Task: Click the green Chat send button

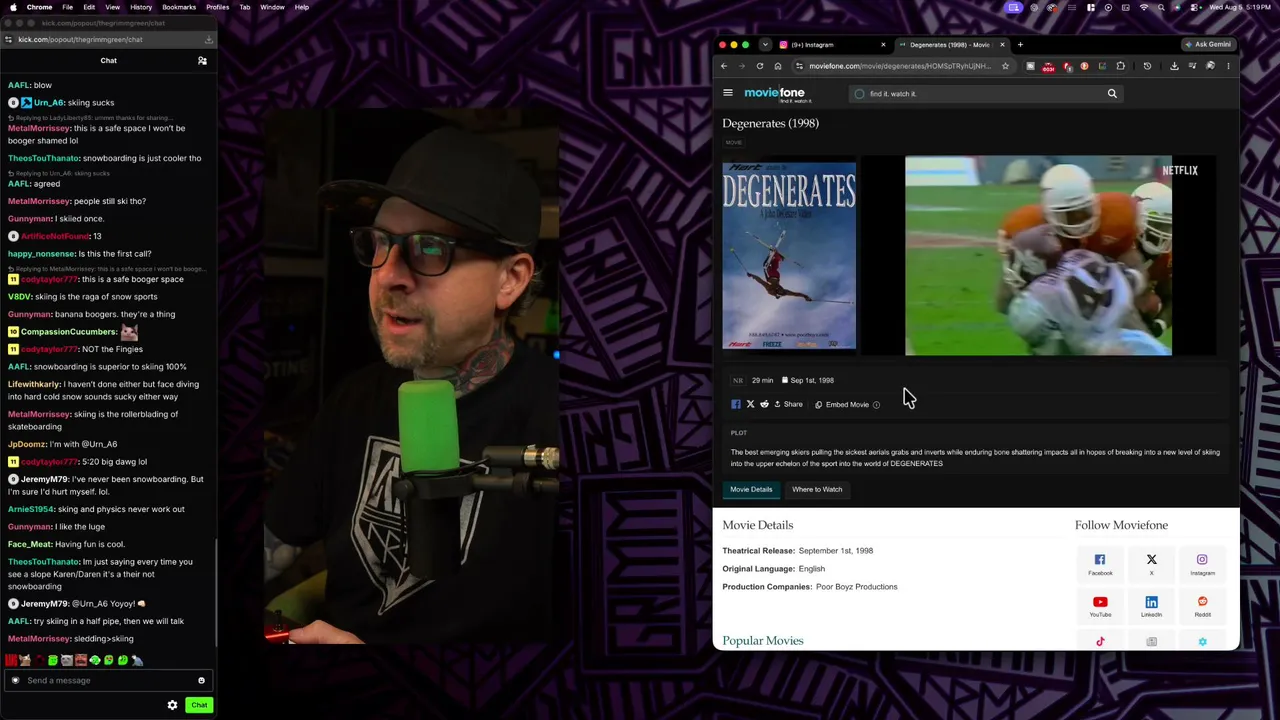Action: point(199,705)
